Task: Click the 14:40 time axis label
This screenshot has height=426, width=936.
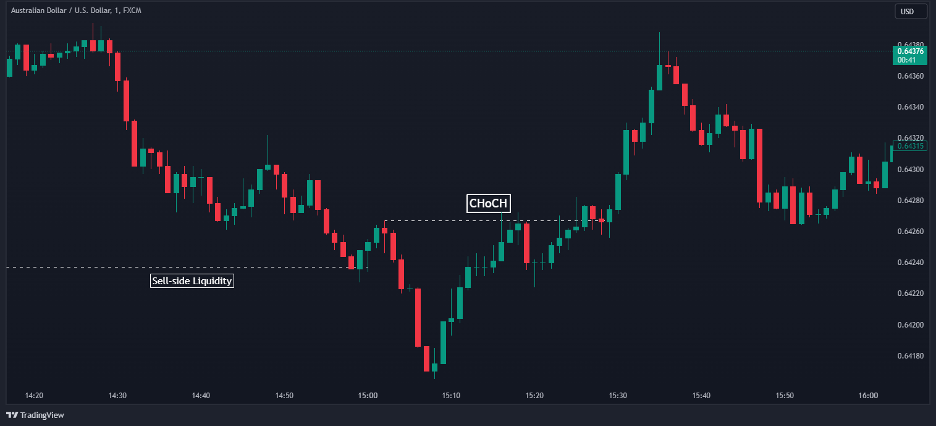Action: coord(200,396)
